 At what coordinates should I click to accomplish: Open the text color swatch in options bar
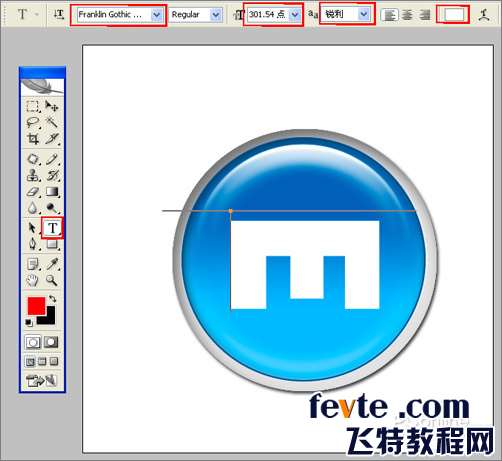coord(453,15)
